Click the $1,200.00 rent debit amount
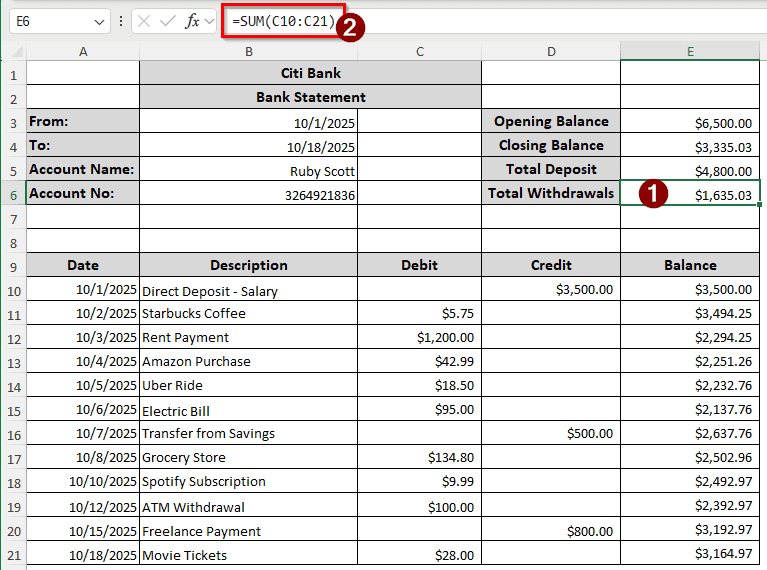Viewport: 767px width, 570px height. (x=420, y=337)
